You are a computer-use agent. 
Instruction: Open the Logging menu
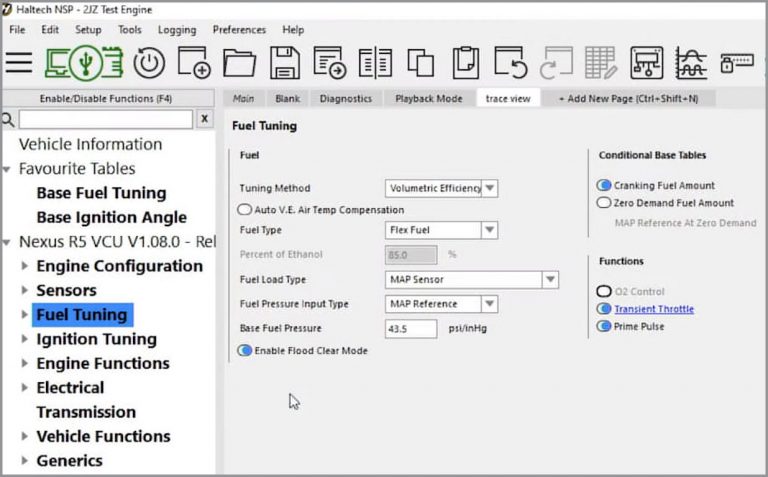(x=177, y=30)
